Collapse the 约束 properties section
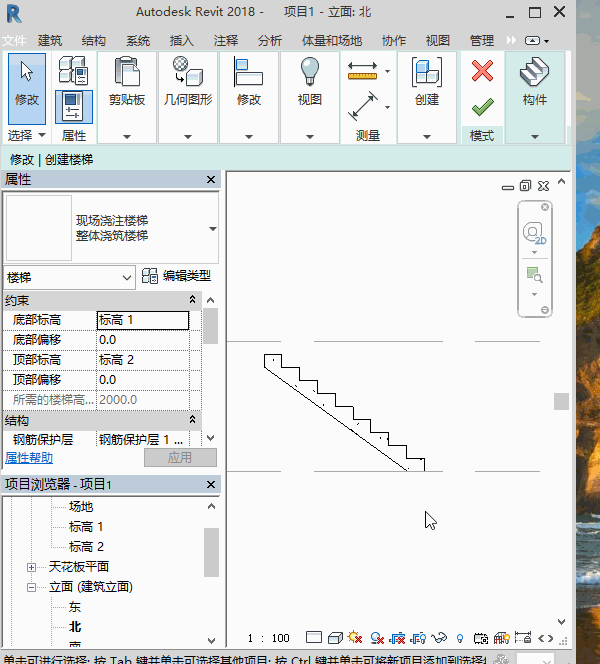 pyautogui.click(x=193, y=300)
